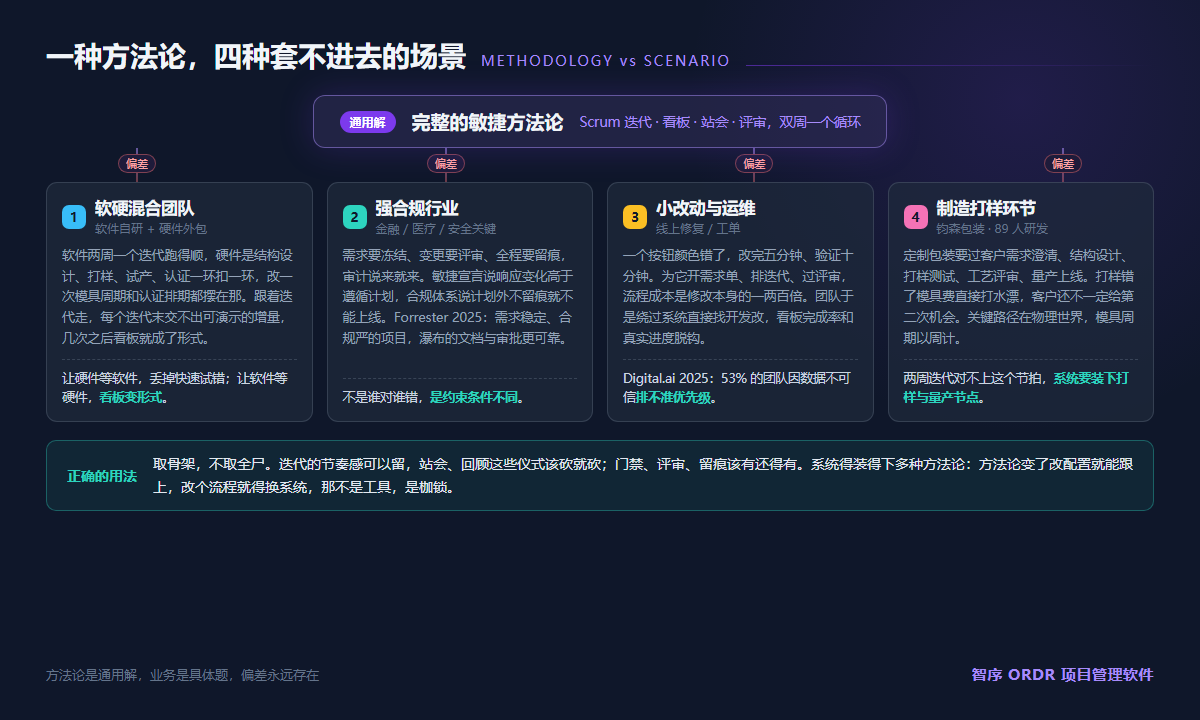Click the 偏差 tag above 软硬混合团队 card
The width and height of the screenshot is (1200, 720).
pyautogui.click(x=137, y=164)
